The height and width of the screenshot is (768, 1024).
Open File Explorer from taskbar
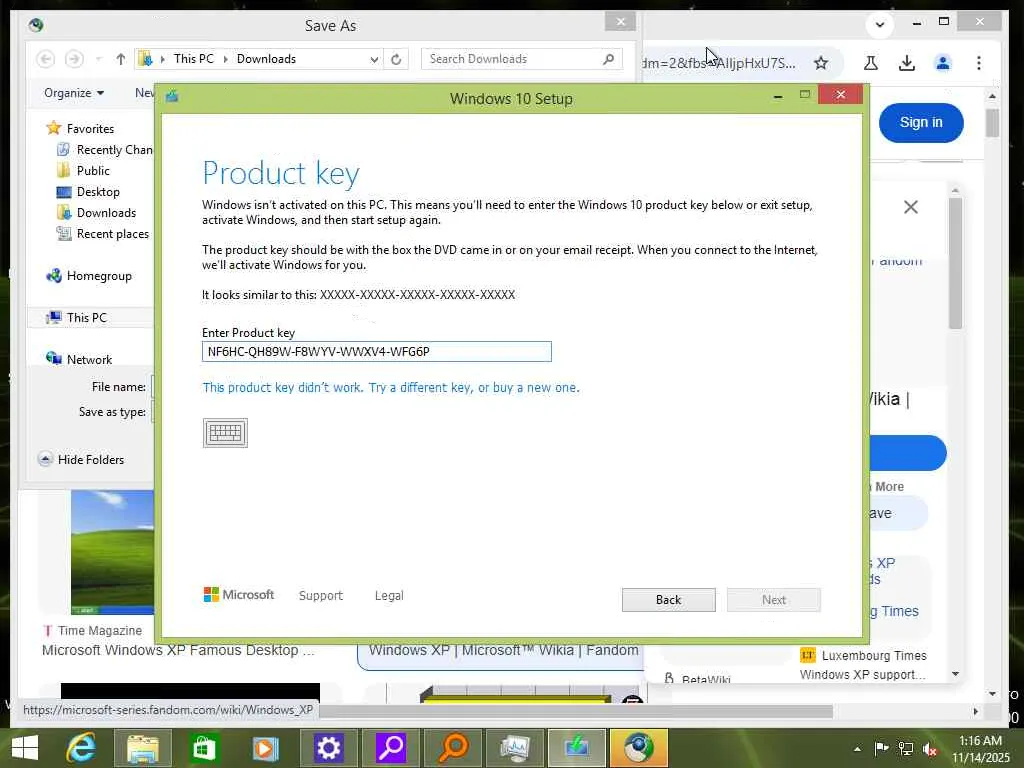[x=142, y=748]
